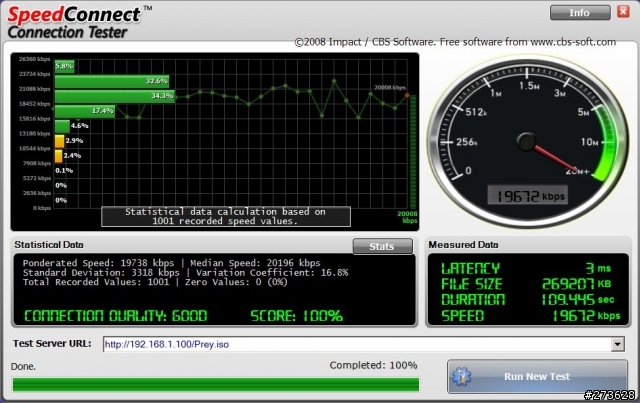Click the orange 2.4% histogram bar
This screenshot has height=403, width=640.
[59, 156]
